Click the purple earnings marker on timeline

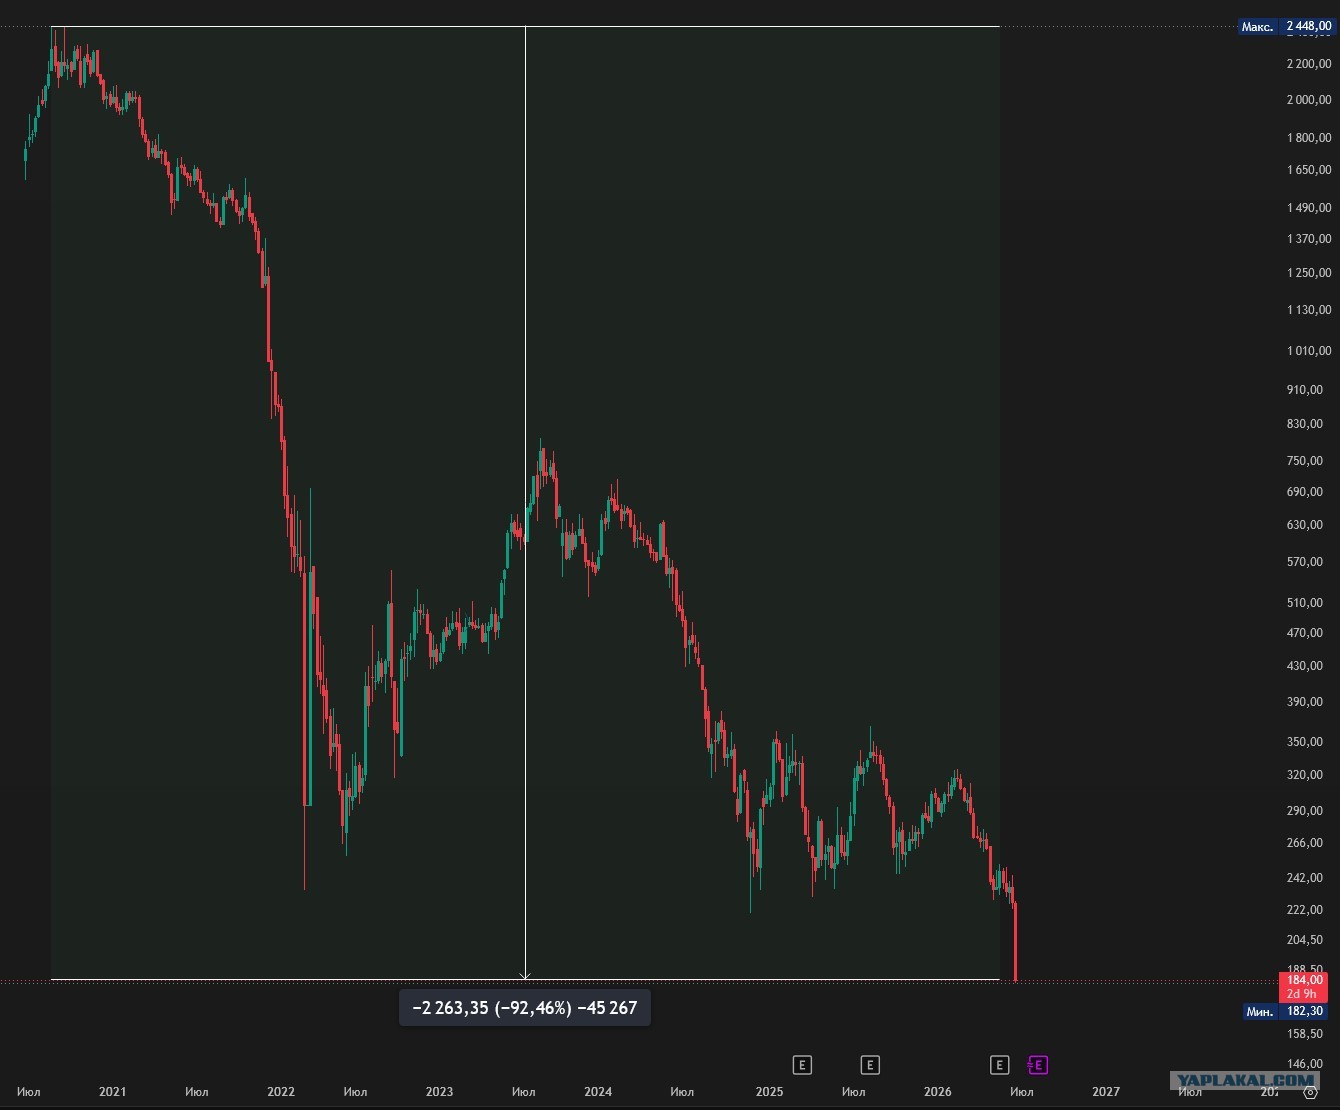(1038, 1065)
